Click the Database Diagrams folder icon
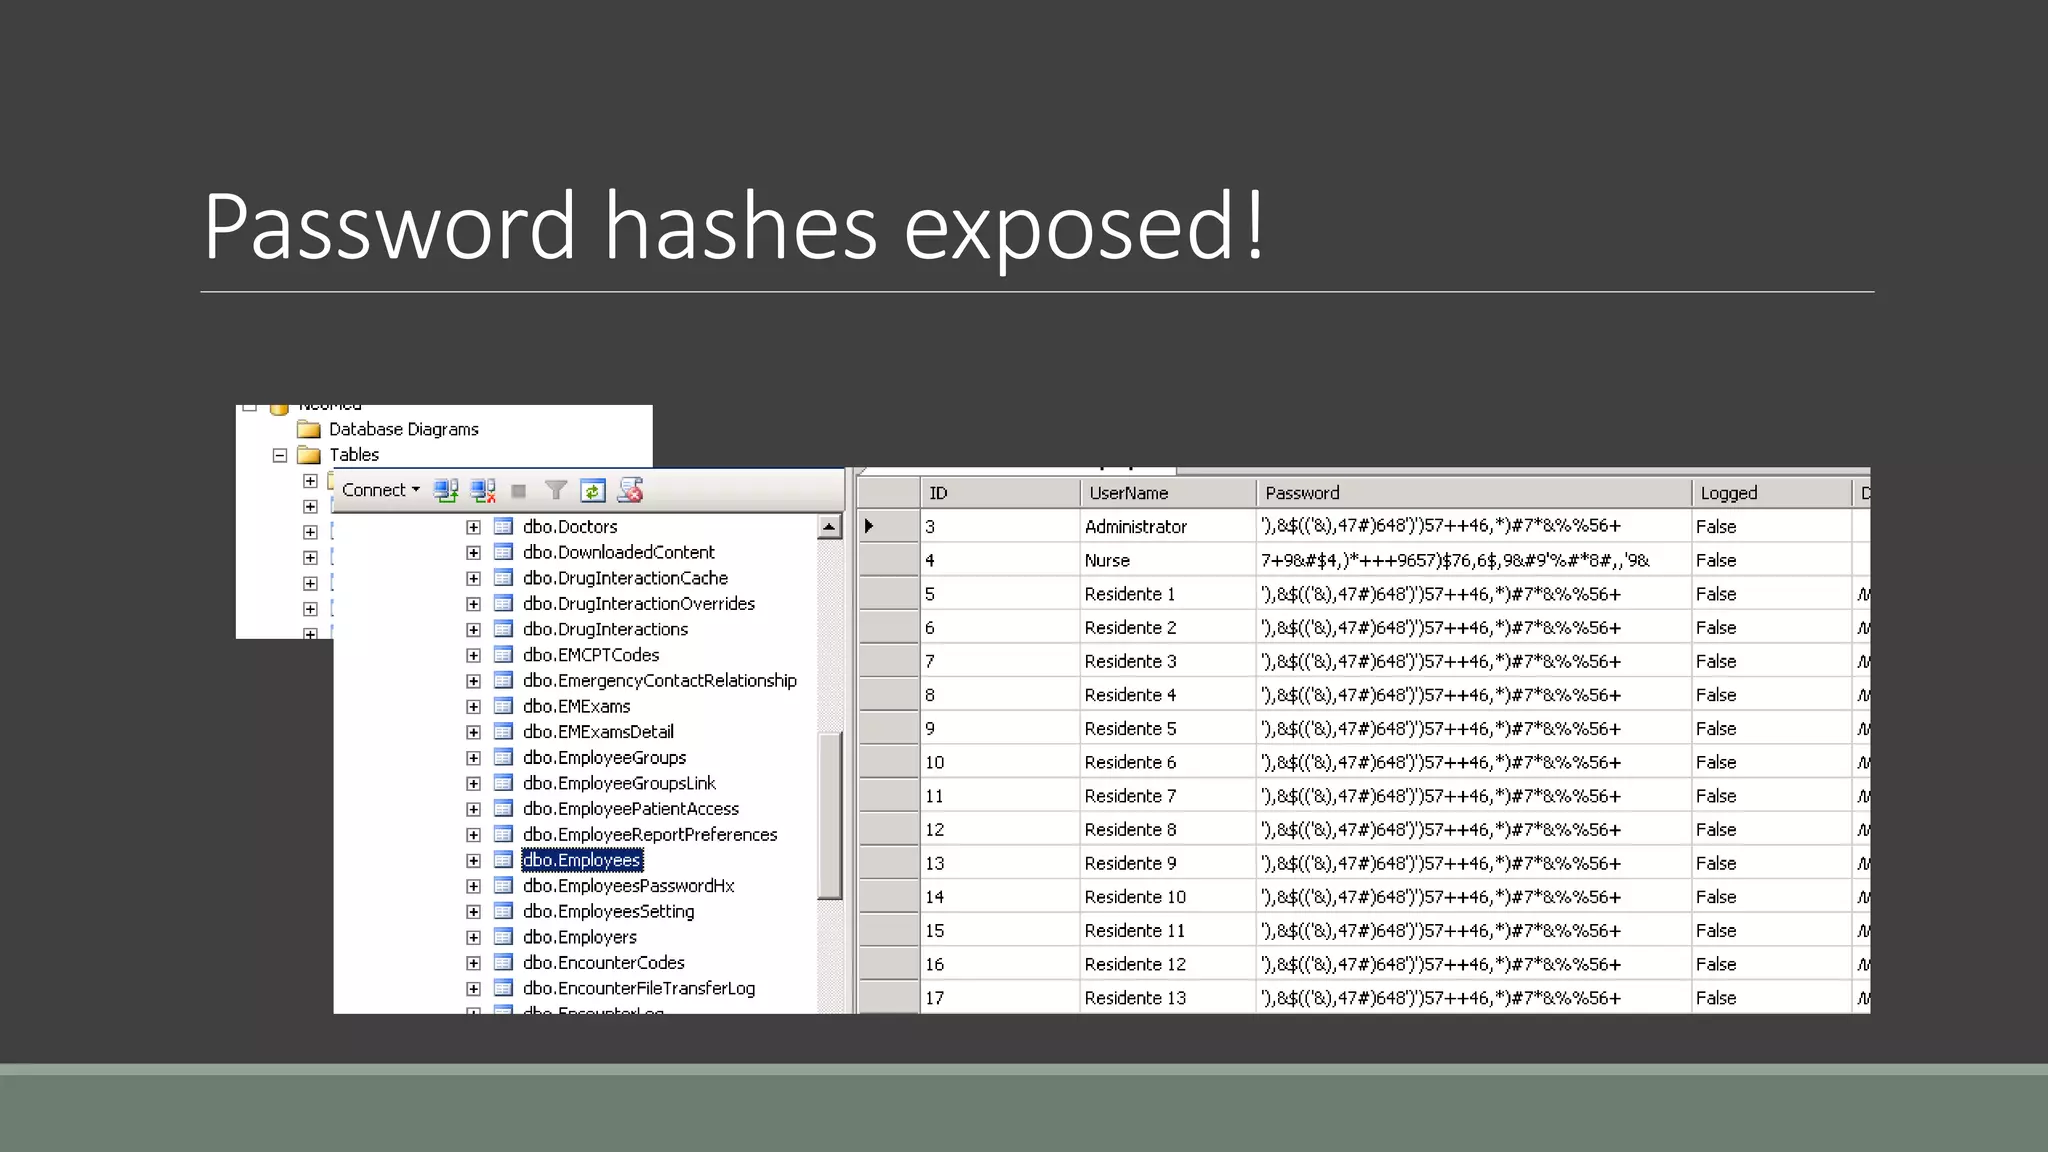2048x1152 pixels. click(309, 429)
